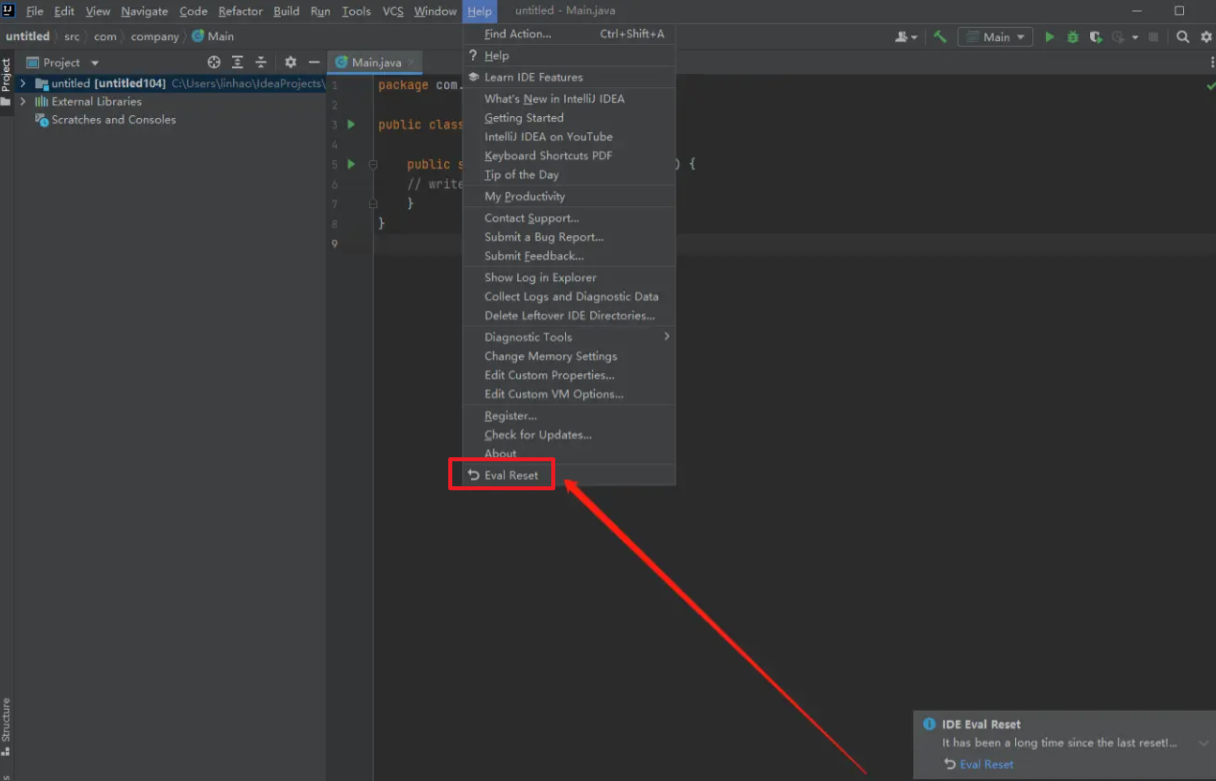Launch Run with Coverage shield icon

pos(1096,37)
